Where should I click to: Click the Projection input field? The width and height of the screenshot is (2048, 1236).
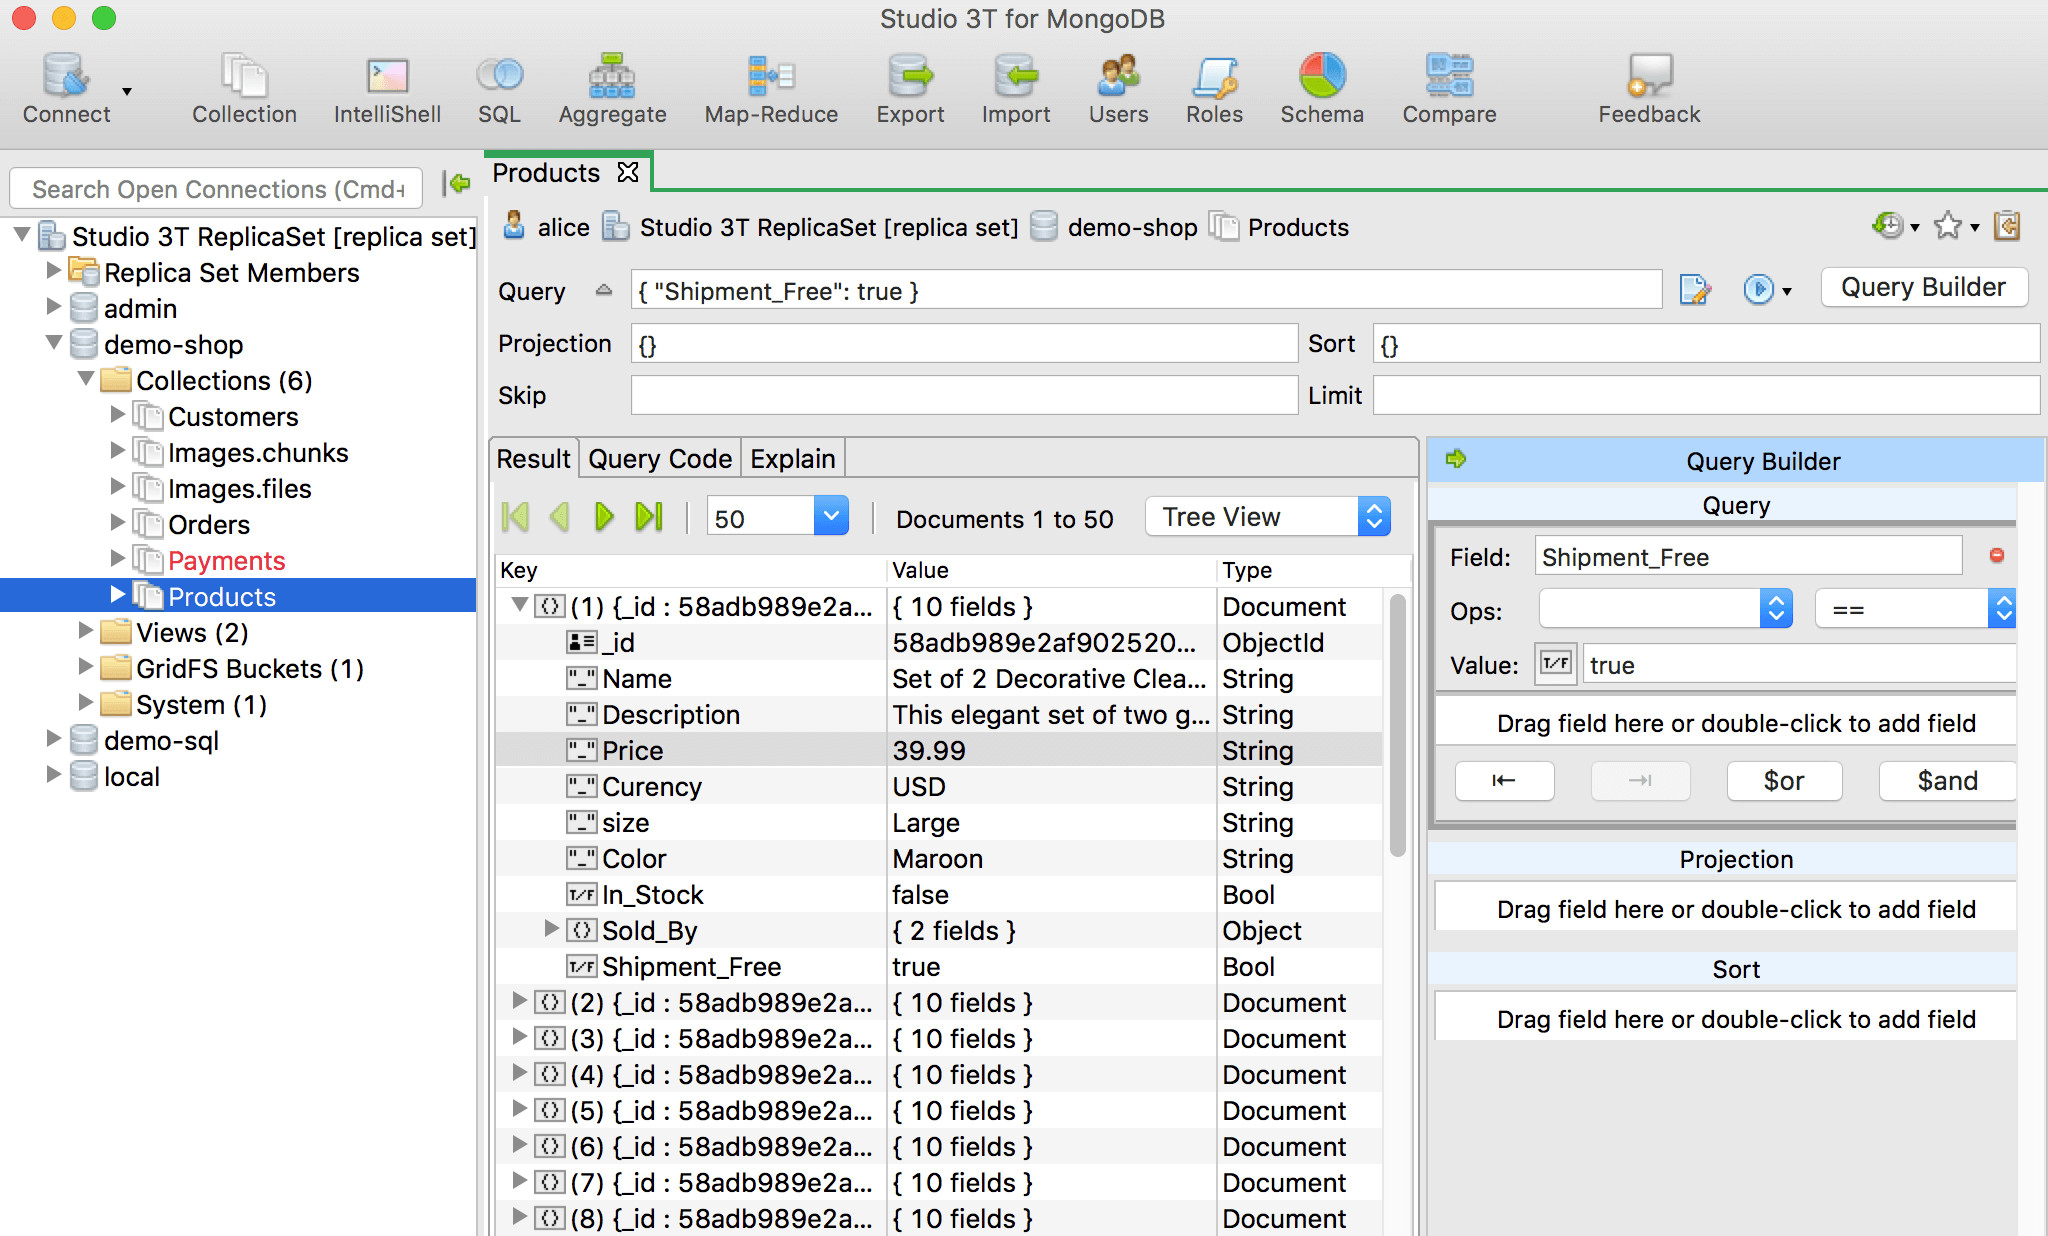pyautogui.click(x=964, y=344)
